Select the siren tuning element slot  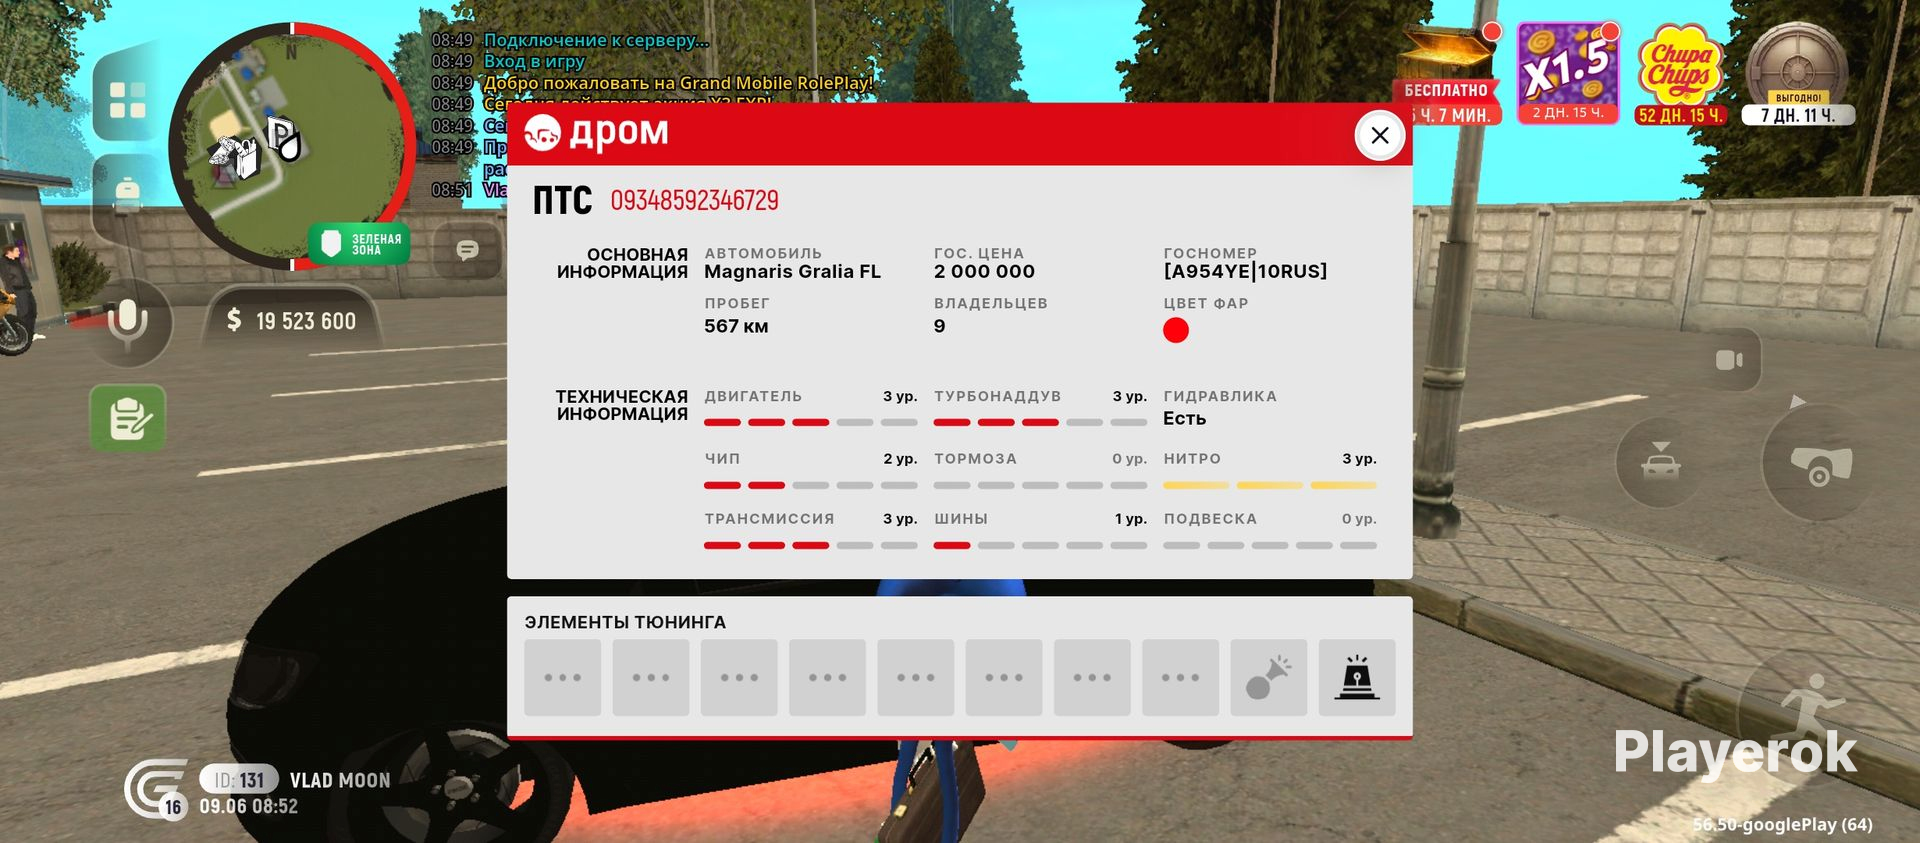[1357, 677]
